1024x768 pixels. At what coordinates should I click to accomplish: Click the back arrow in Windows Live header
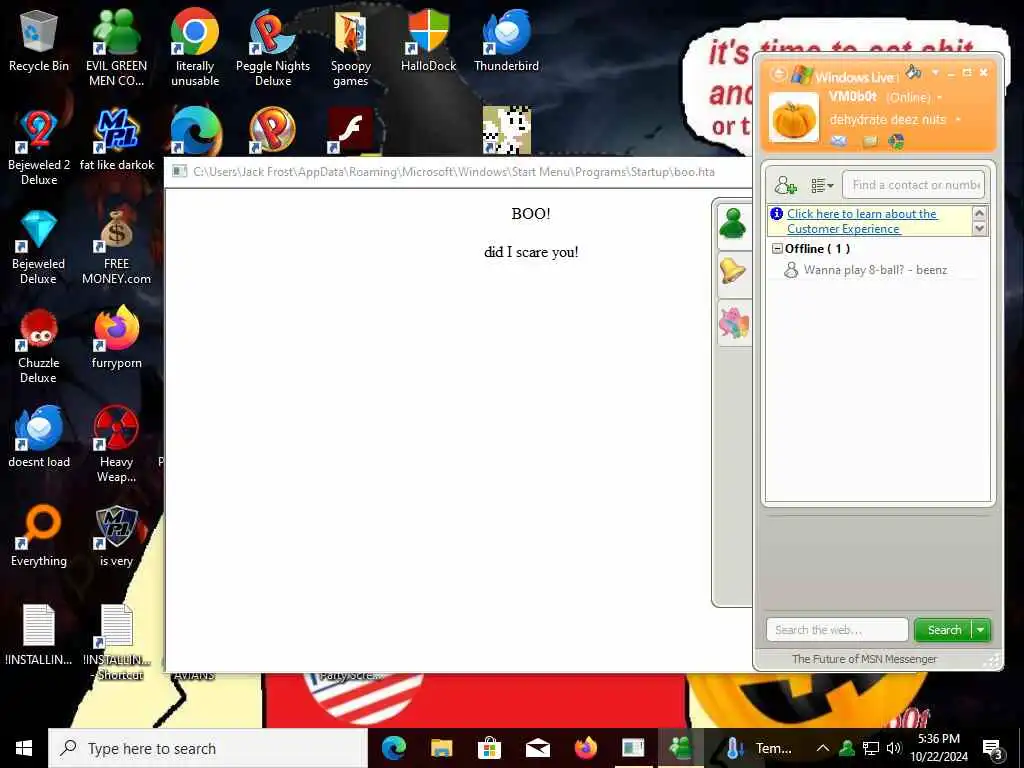coord(778,74)
